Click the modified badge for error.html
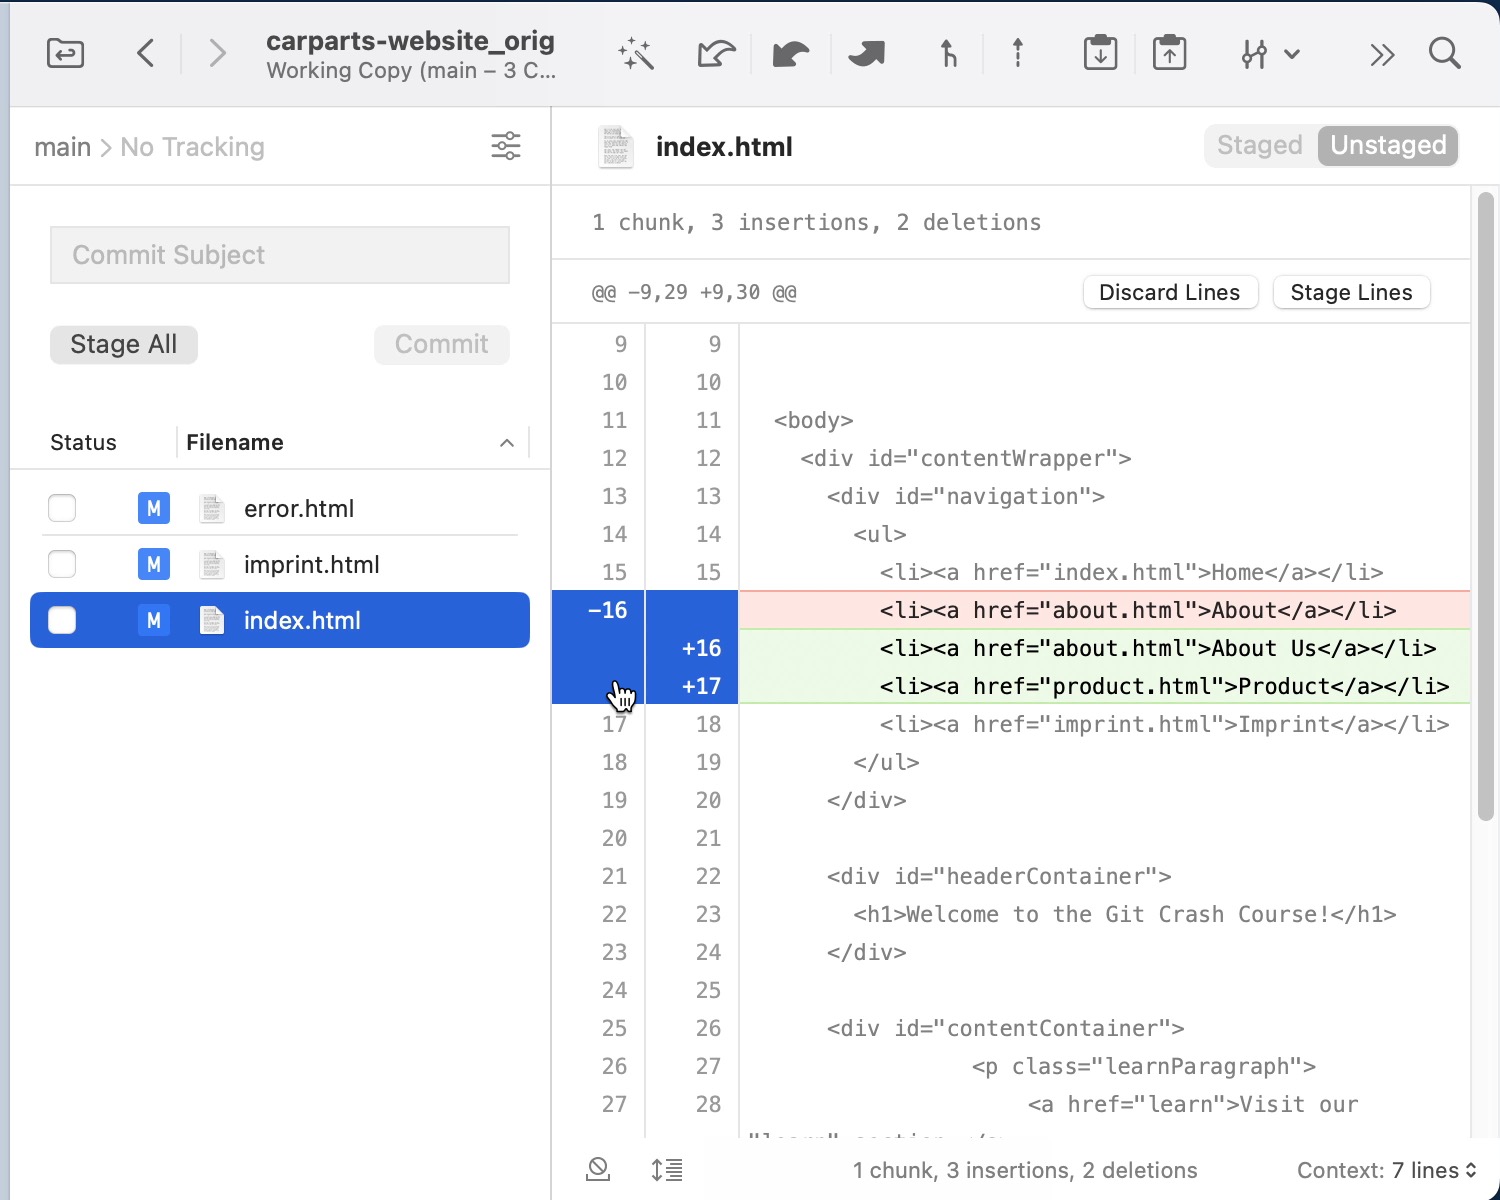This screenshot has width=1500, height=1200. point(154,508)
